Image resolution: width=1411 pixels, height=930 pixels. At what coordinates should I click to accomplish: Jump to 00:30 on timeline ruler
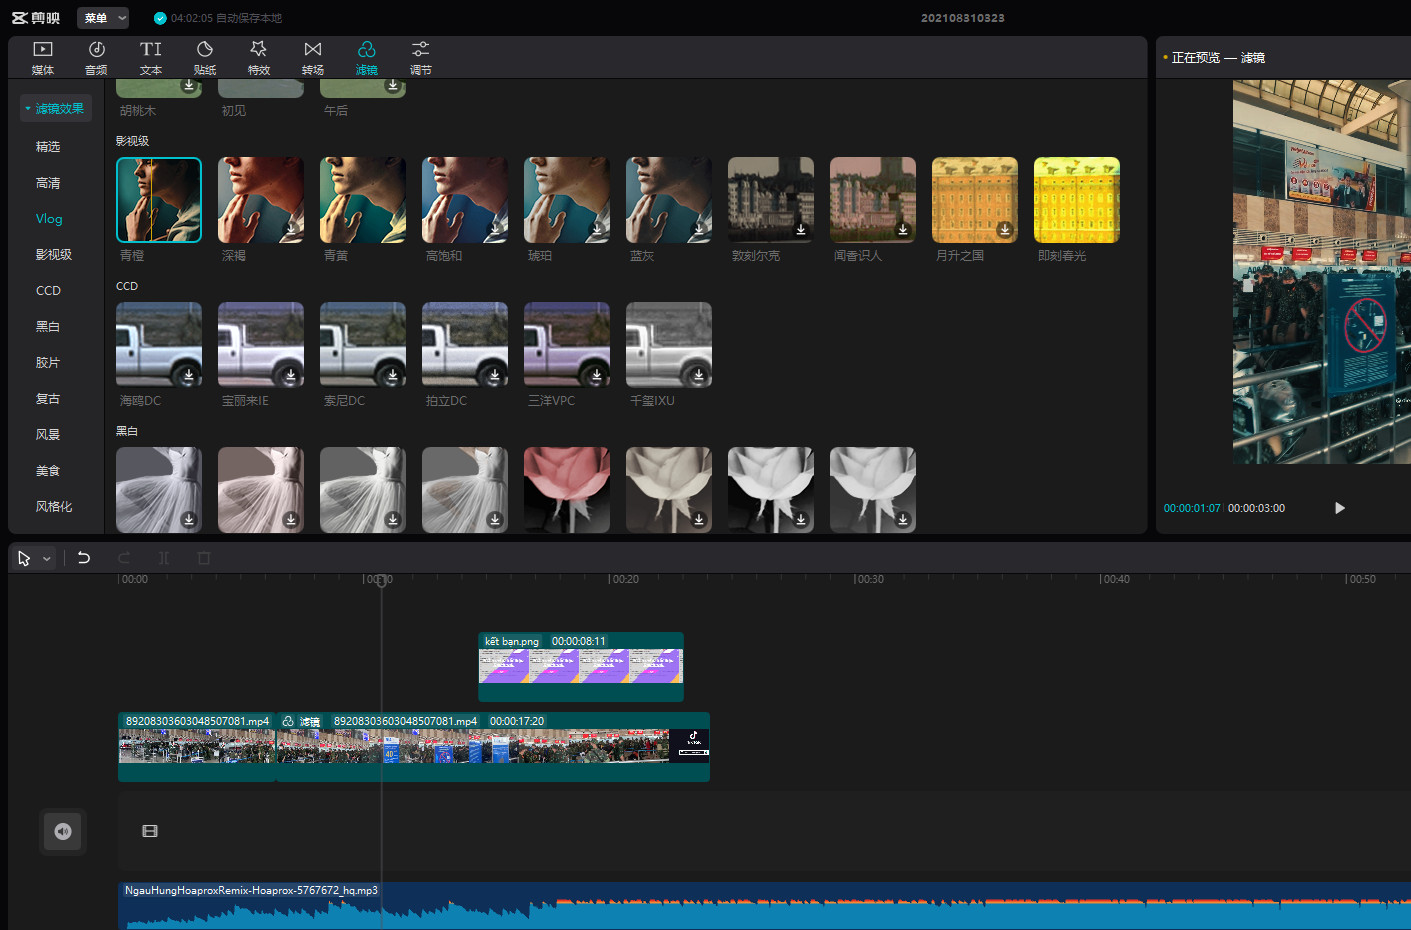(x=869, y=579)
